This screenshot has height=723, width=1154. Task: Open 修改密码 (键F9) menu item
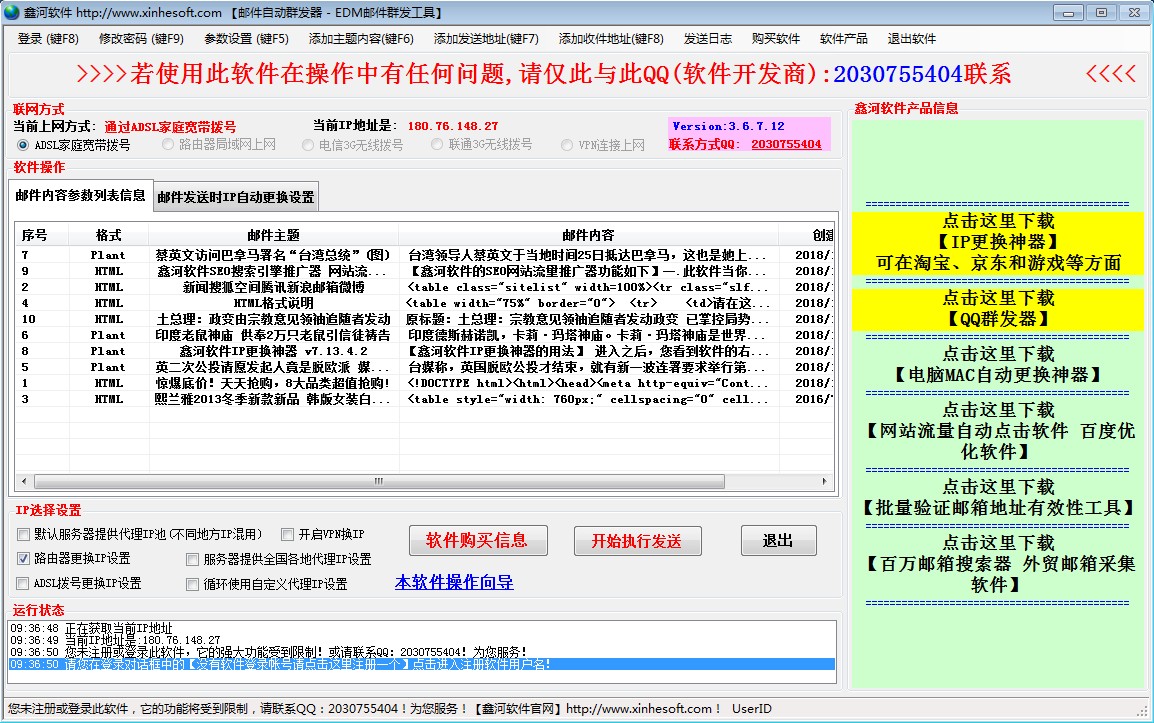pyautogui.click(x=141, y=39)
